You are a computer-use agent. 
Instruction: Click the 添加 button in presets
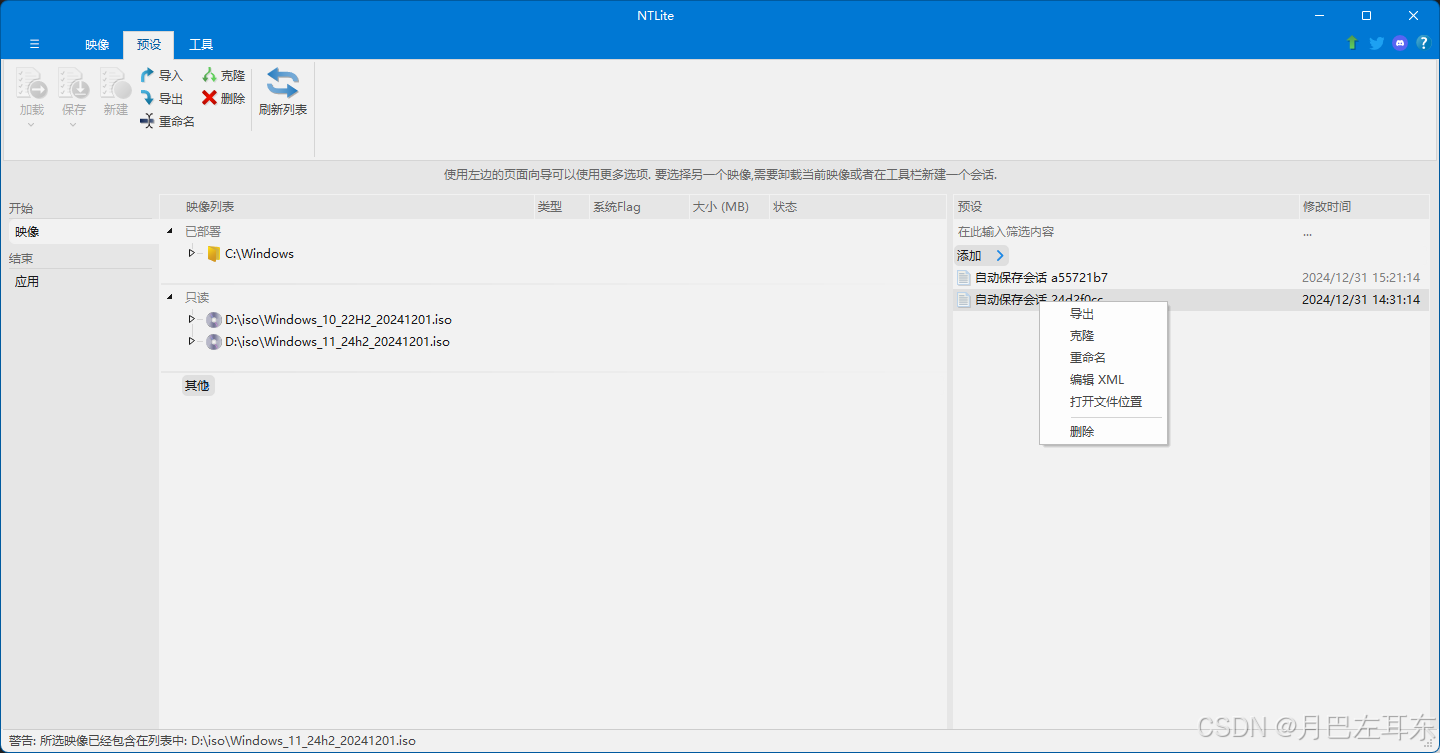[x=969, y=256]
